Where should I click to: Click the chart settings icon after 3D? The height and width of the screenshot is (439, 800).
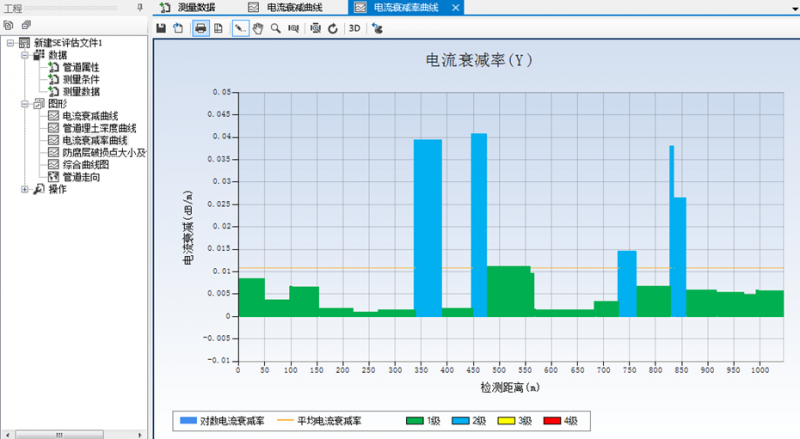point(377,28)
